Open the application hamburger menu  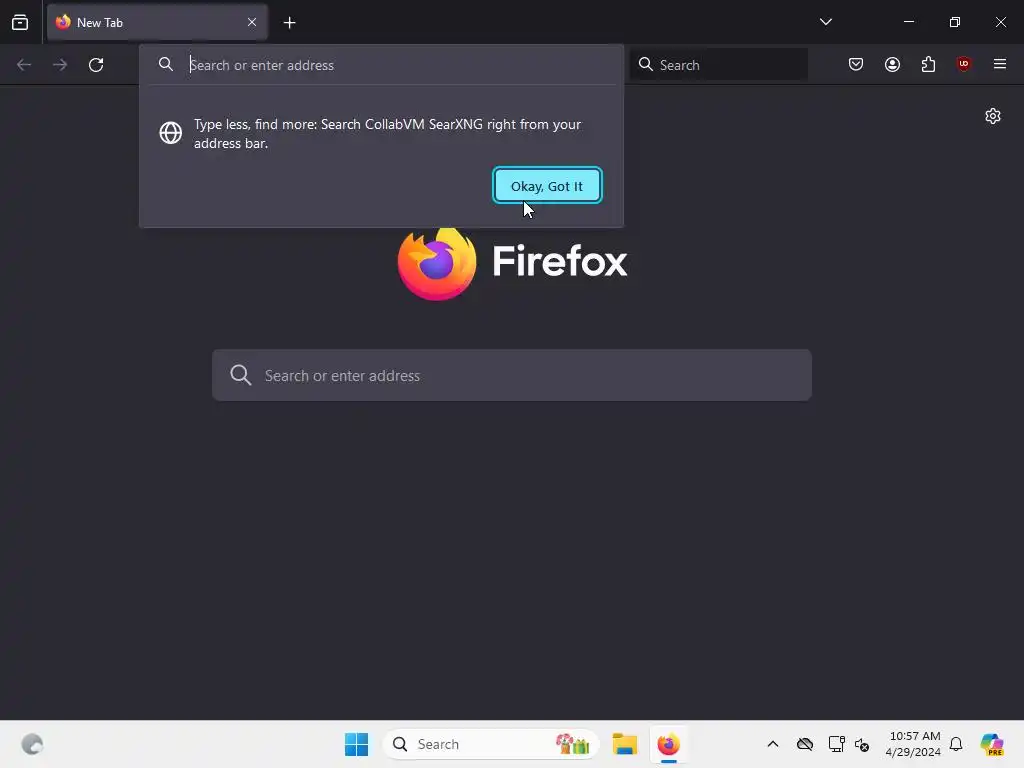point(999,64)
